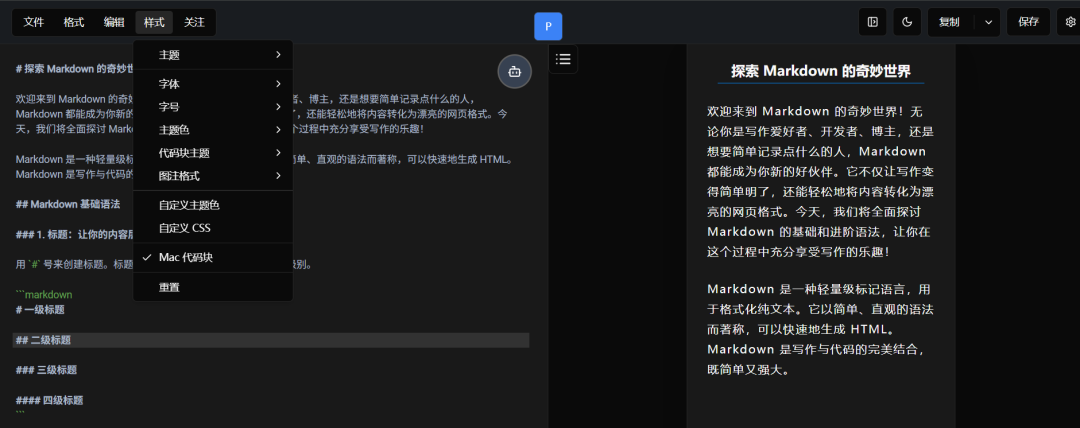The width and height of the screenshot is (1080, 428).
Task: Switch to light mode with moon icon
Action: point(907,22)
